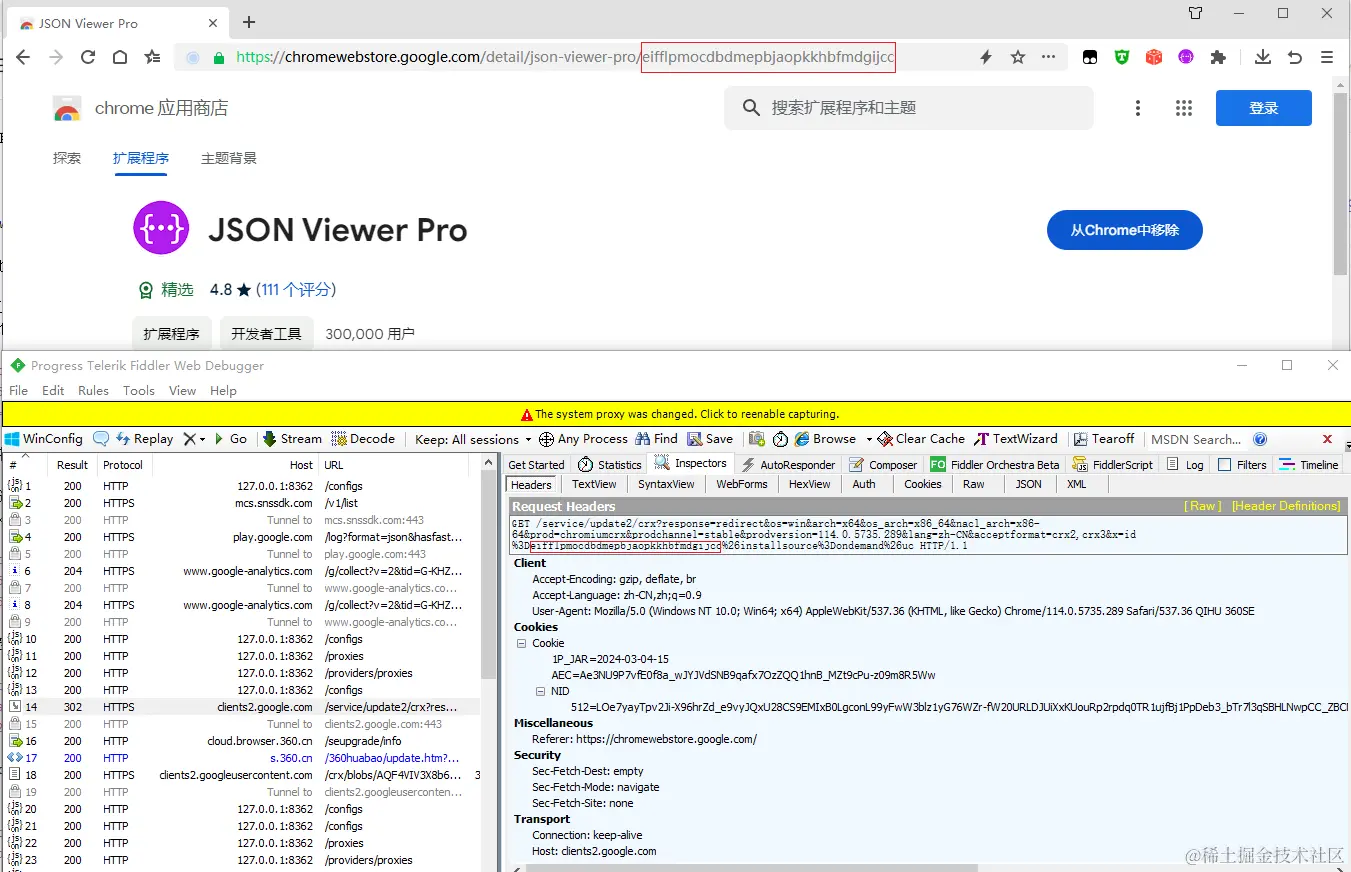Screen dimensions: 1351x872
Task: Select the HexView inspector tab
Action: 809,484
